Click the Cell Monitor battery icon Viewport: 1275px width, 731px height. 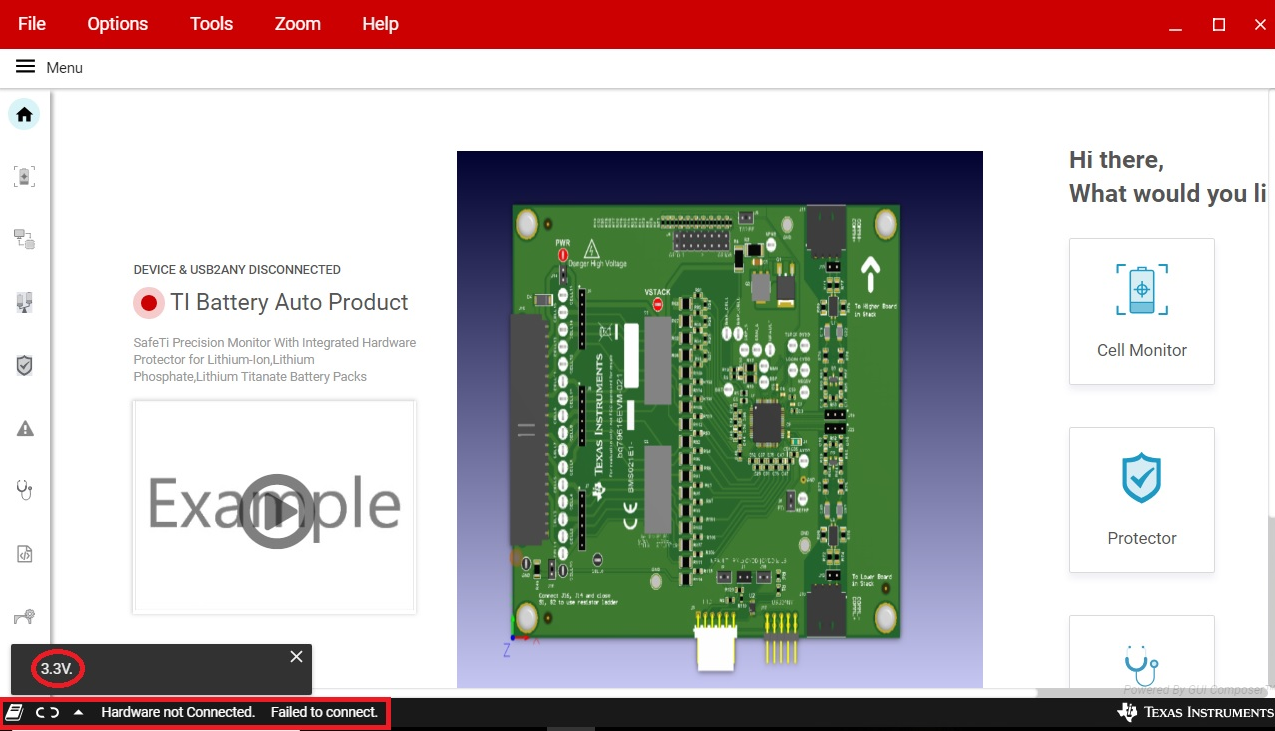(1141, 289)
